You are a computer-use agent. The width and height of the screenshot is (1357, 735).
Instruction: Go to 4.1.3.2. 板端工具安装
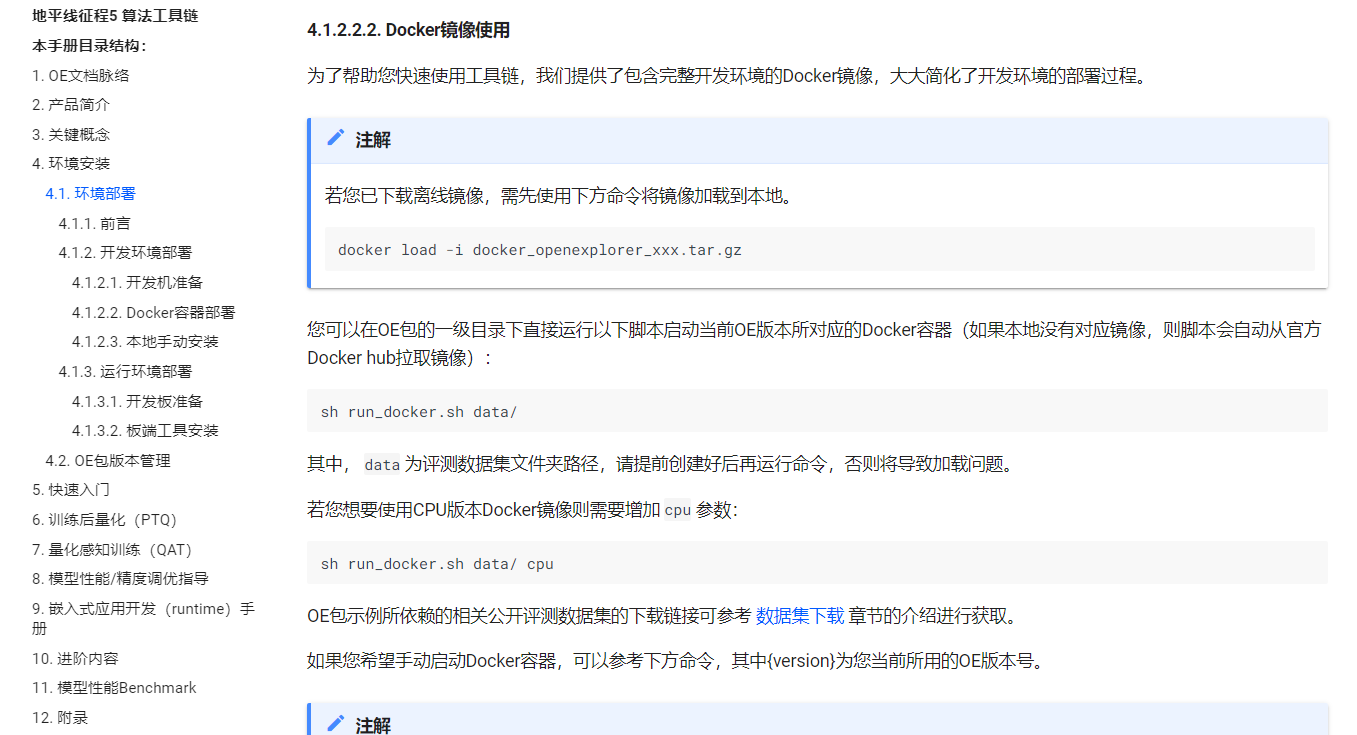click(x=145, y=430)
